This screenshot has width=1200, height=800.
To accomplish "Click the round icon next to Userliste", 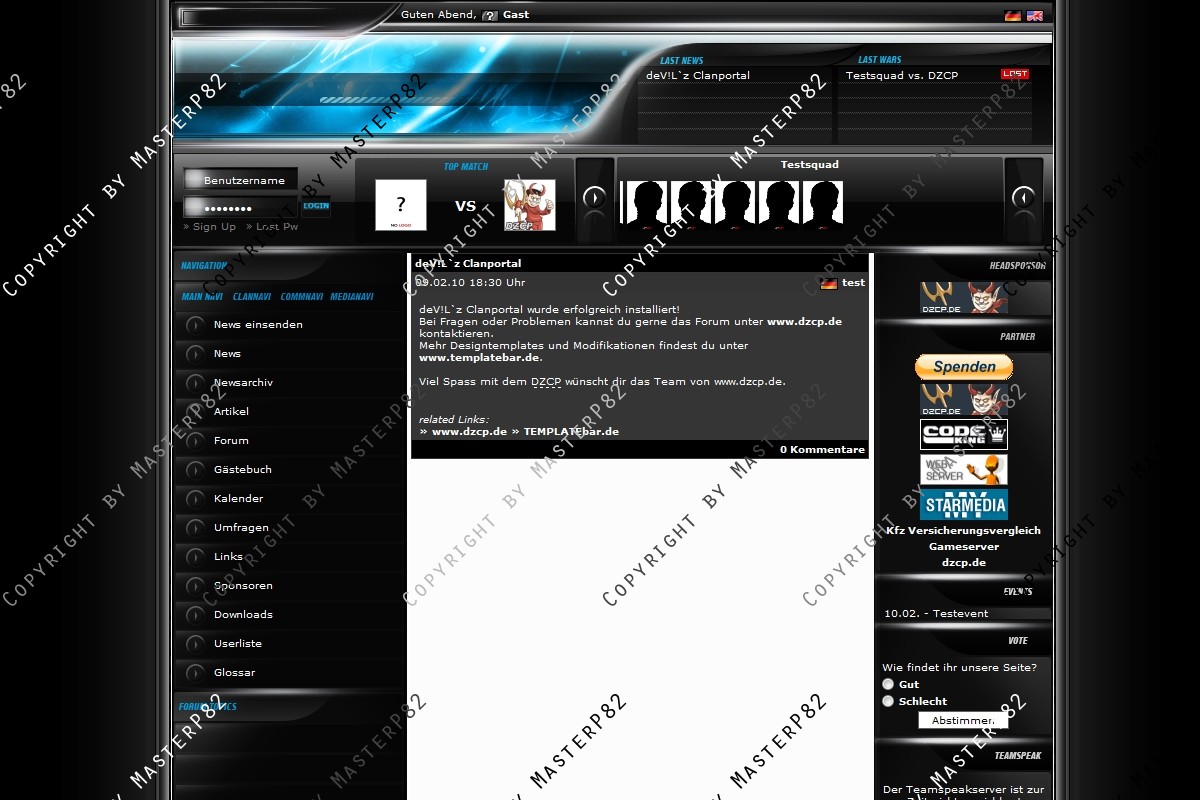I will [x=195, y=644].
